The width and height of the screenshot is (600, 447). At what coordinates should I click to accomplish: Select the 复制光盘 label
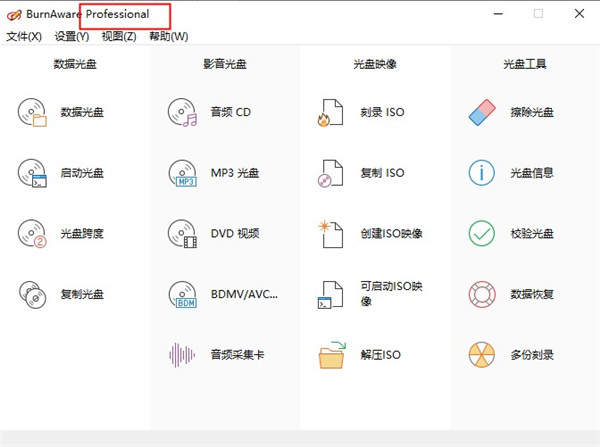pyautogui.click(x=82, y=294)
